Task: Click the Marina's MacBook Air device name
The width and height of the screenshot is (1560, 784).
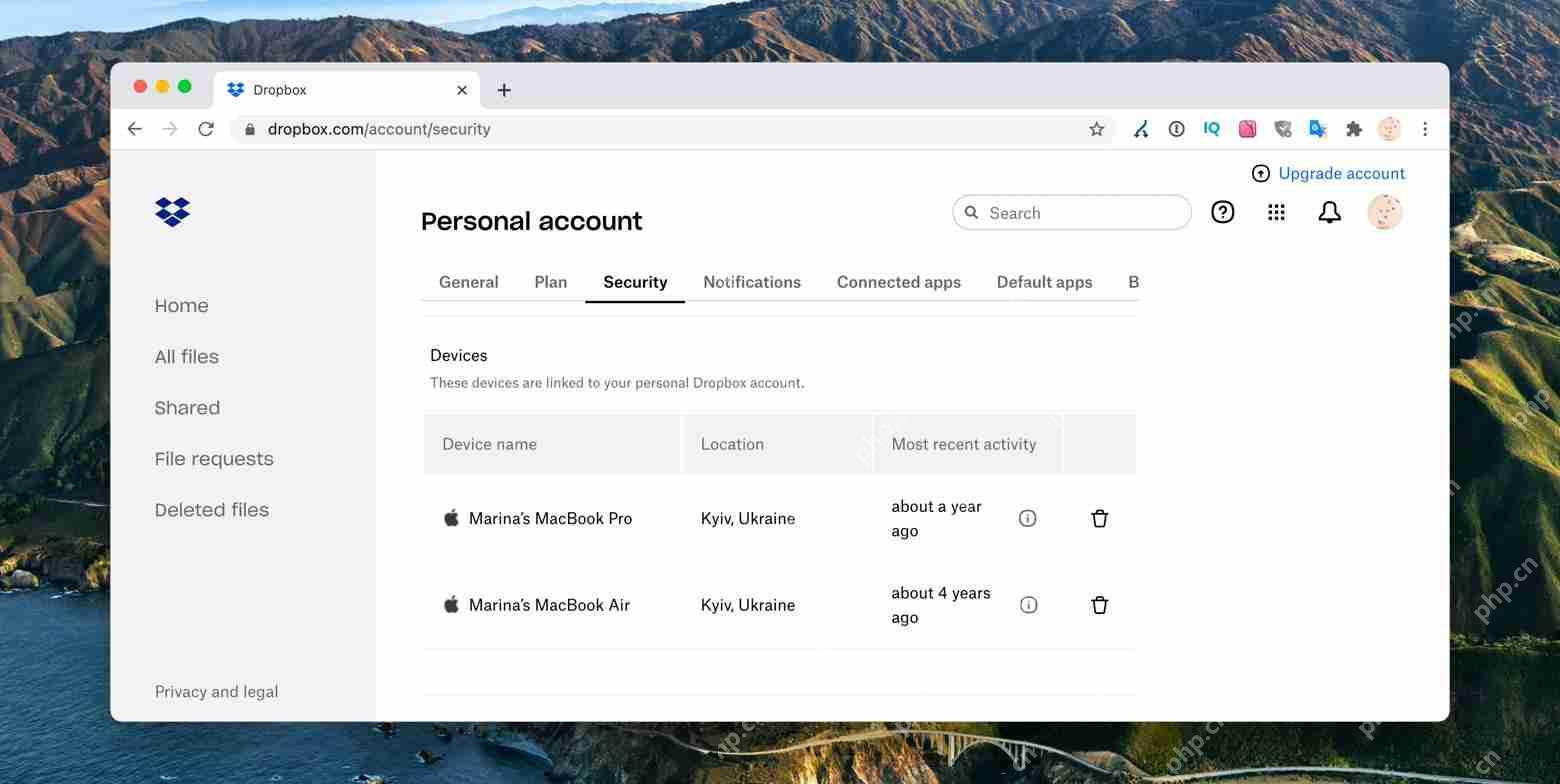Action: (549, 605)
